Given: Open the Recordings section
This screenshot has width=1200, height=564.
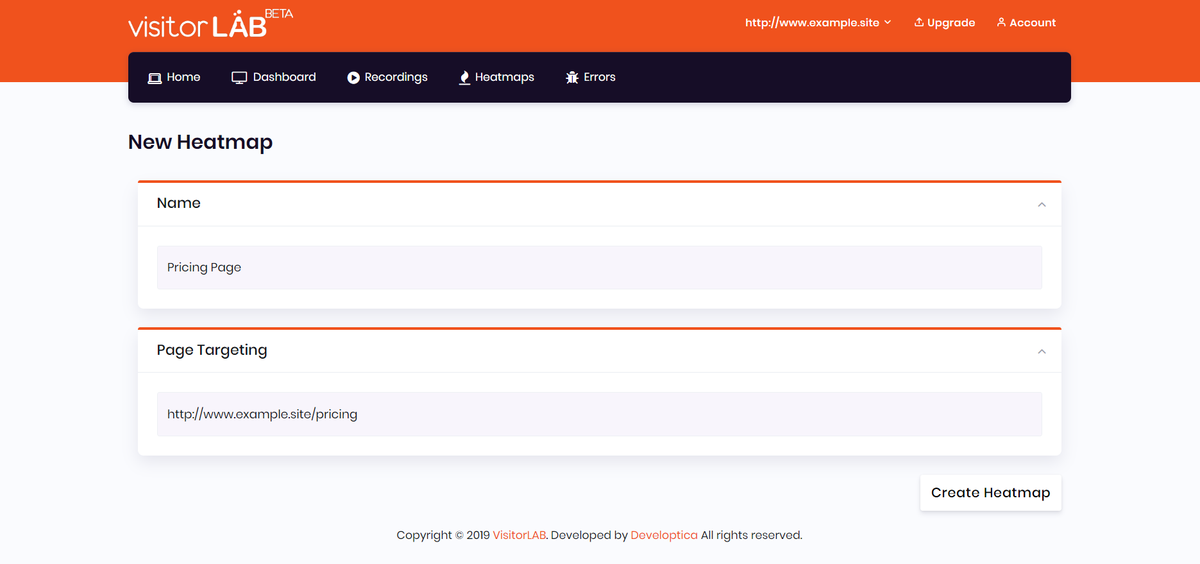Looking at the screenshot, I should pos(387,77).
